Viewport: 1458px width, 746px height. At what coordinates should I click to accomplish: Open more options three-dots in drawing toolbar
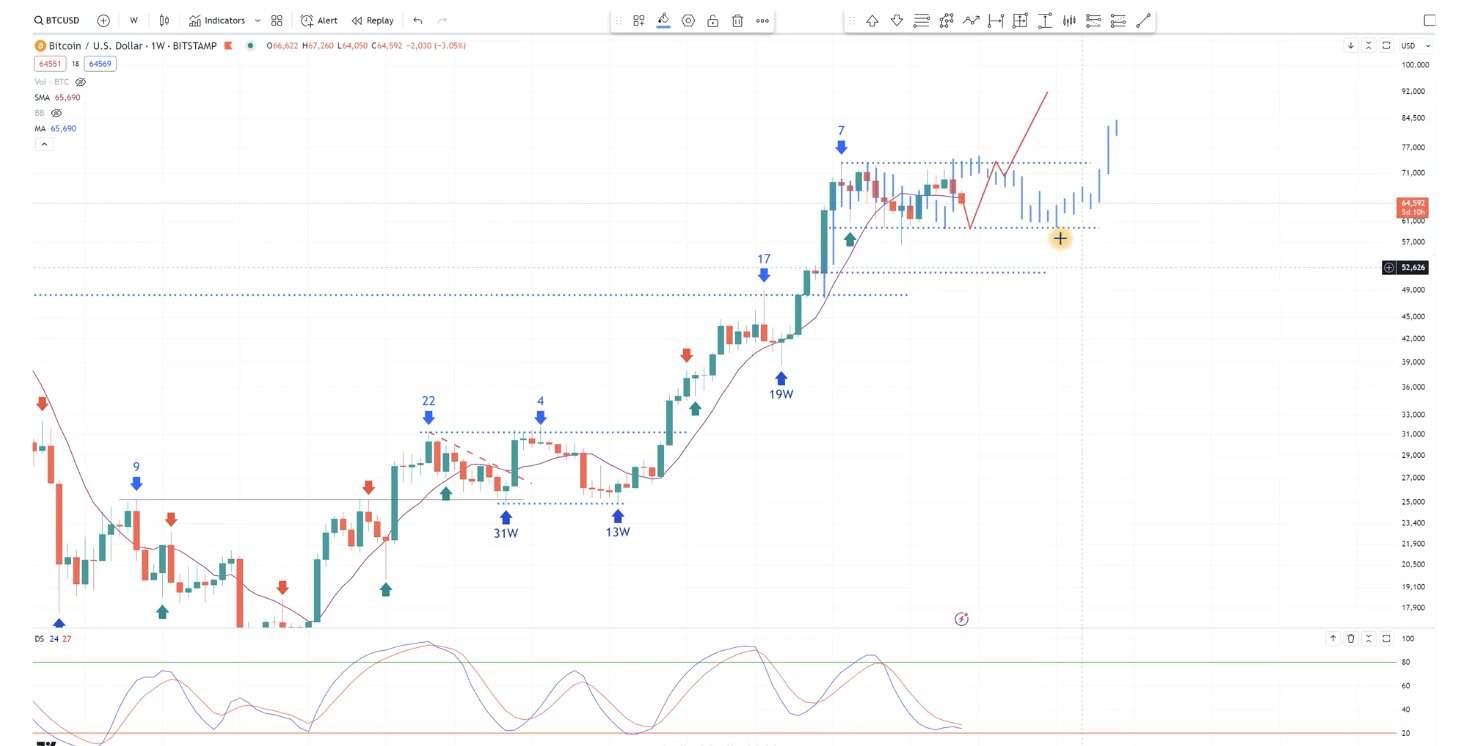point(763,20)
